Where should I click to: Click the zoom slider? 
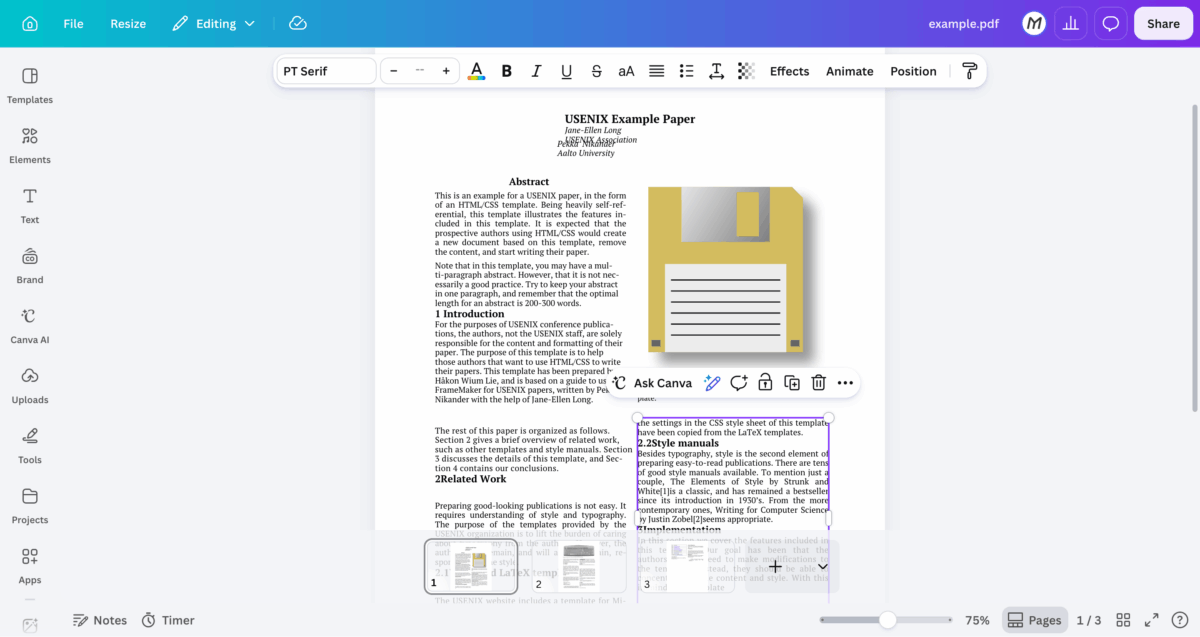coord(887,620)
